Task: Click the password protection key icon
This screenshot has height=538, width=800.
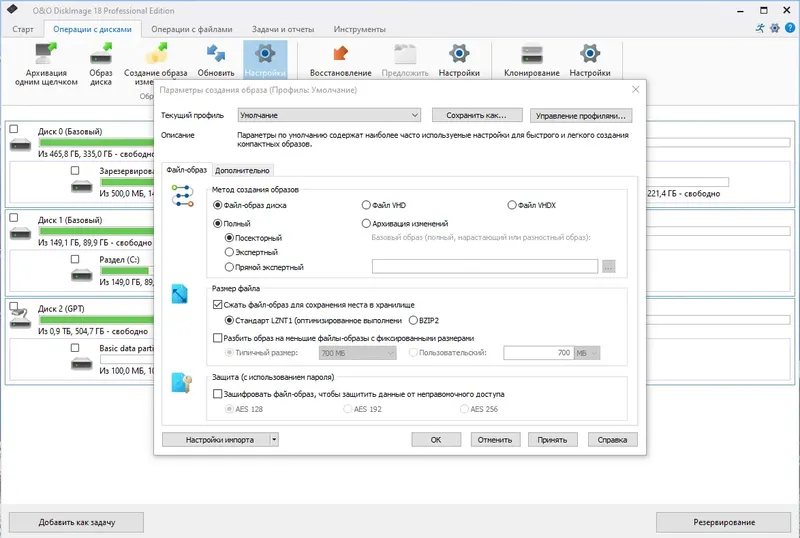Action: [x=181, y=383]
